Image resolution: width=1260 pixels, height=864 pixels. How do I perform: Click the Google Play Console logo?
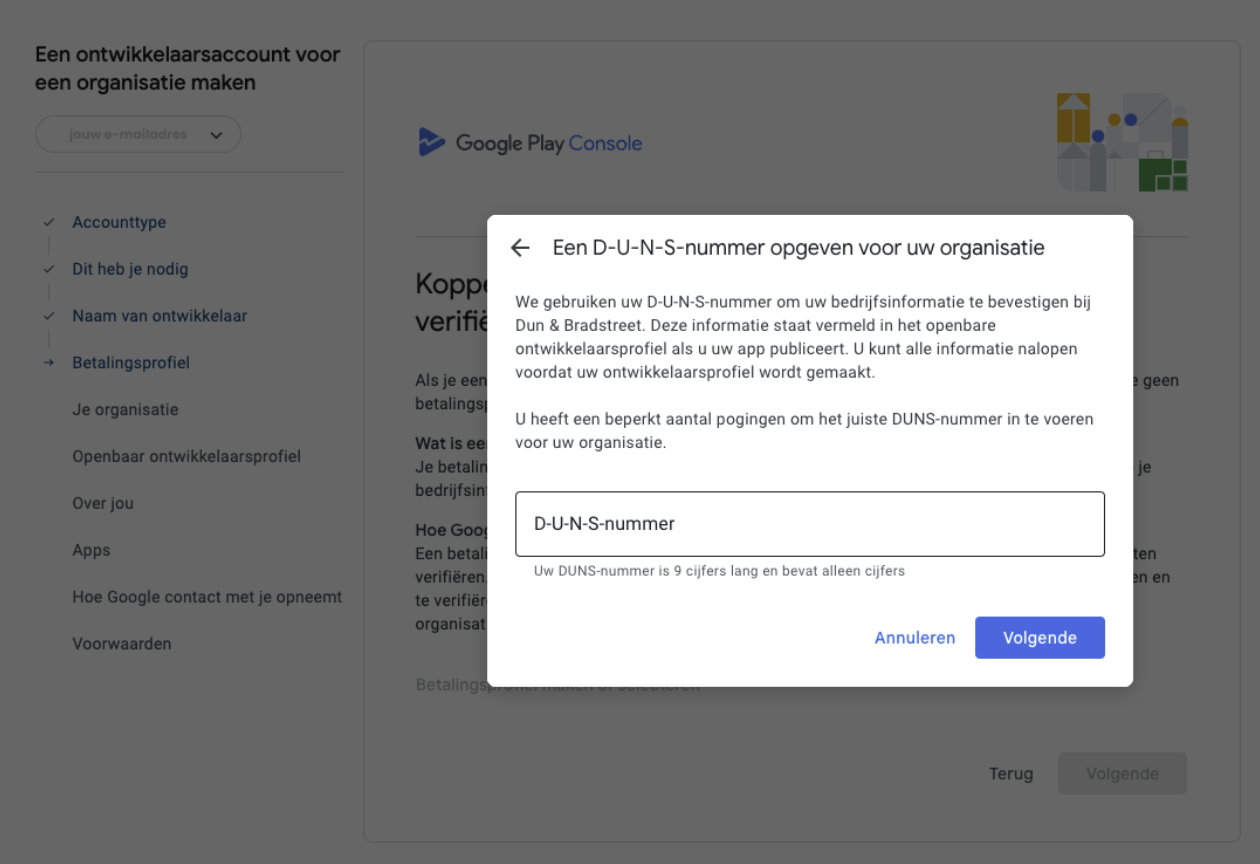coord(530,143)
